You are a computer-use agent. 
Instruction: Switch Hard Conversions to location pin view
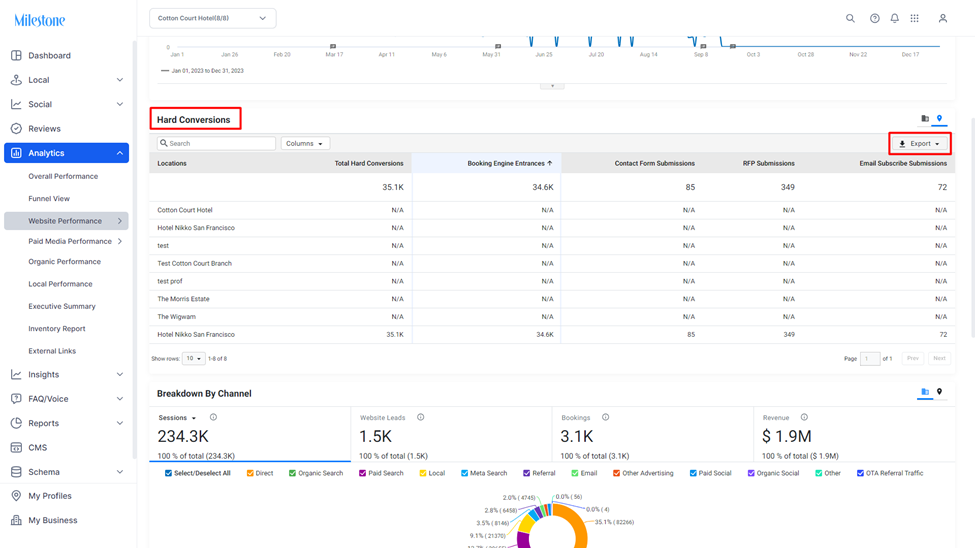[940, 118]
